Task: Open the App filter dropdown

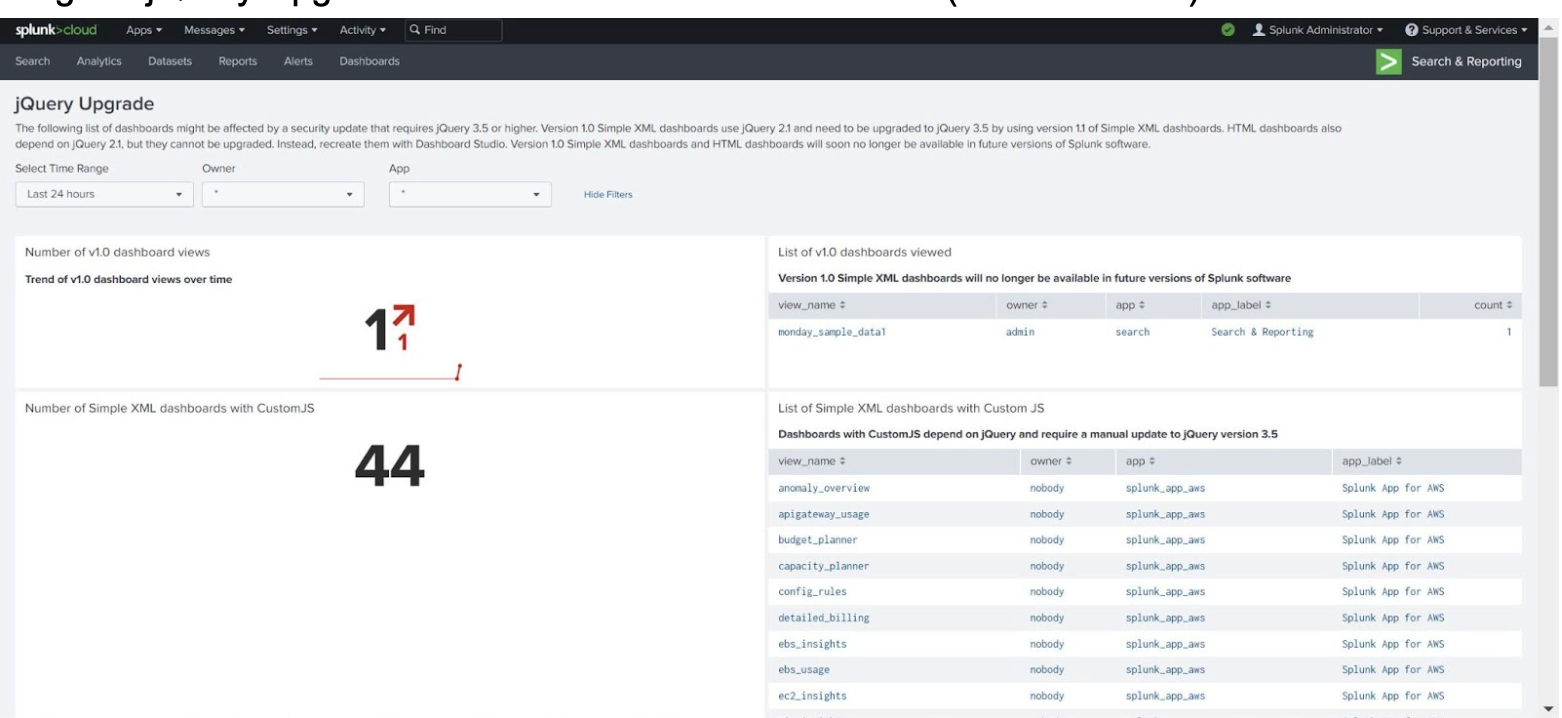Action: [470, 194]
